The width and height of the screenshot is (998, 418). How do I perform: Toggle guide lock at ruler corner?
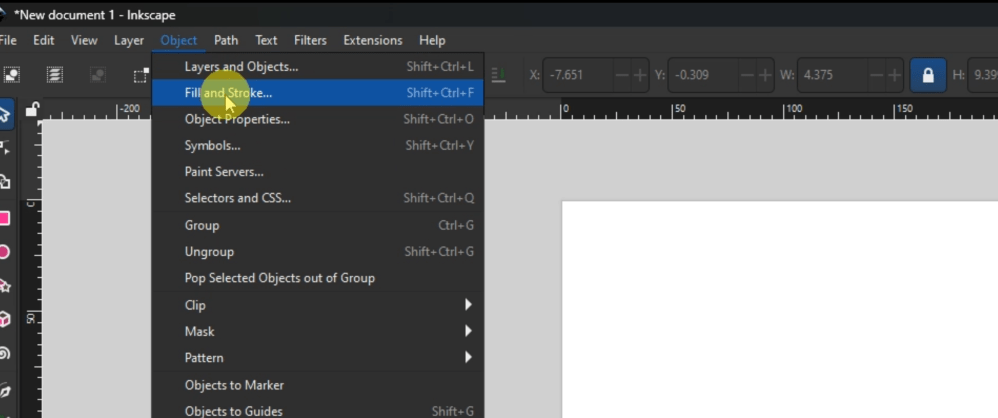32,109
